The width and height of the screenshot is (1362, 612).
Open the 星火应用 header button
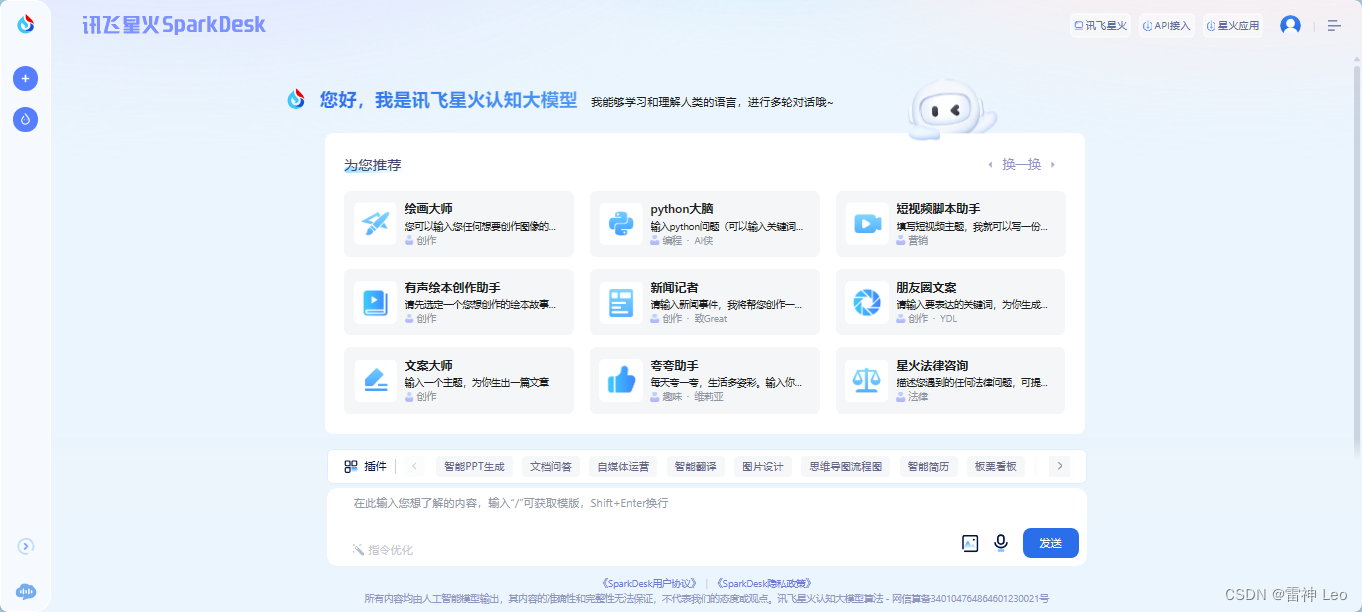(x=1233, y=25)
